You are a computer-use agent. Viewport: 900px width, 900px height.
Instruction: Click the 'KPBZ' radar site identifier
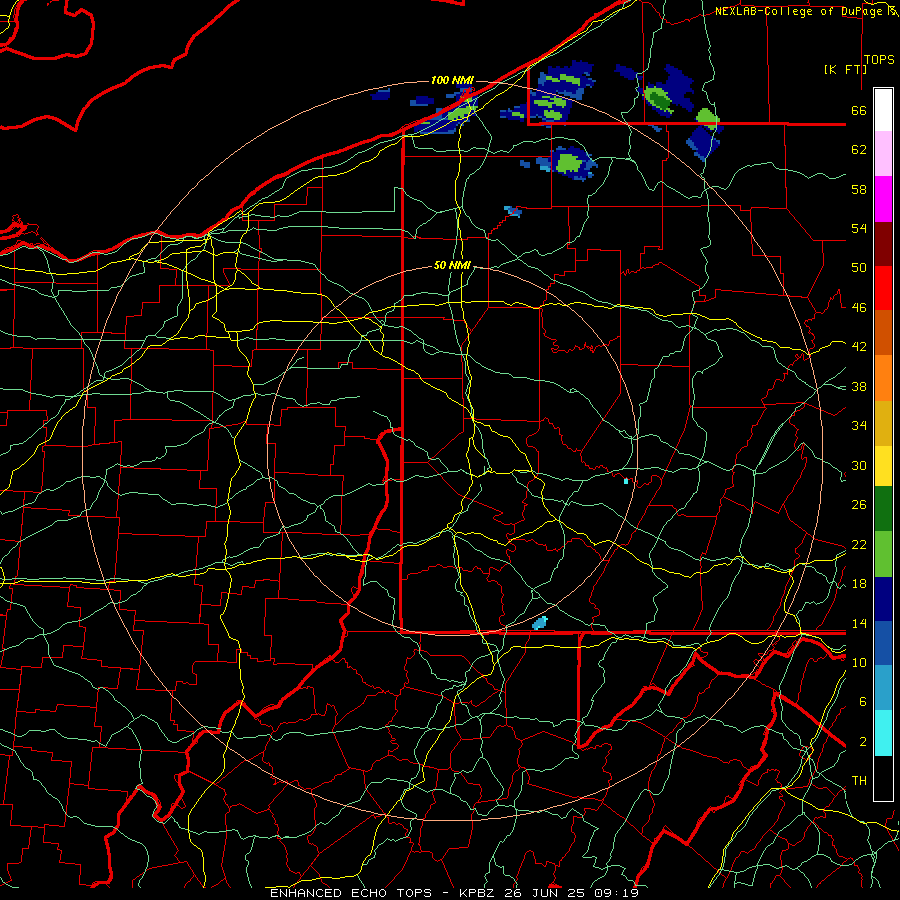point(478,893)
